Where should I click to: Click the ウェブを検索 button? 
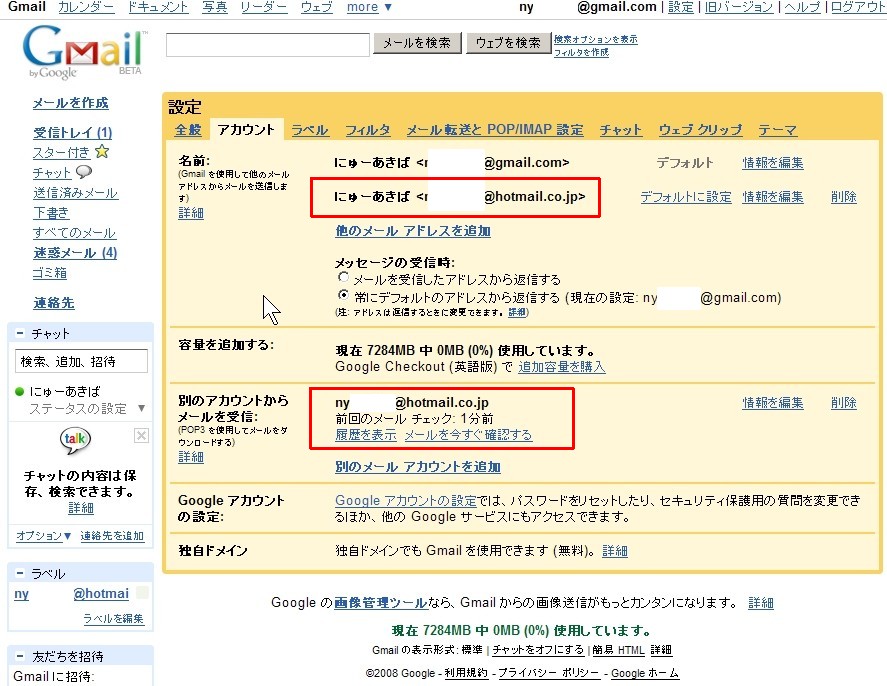point(508,43)
